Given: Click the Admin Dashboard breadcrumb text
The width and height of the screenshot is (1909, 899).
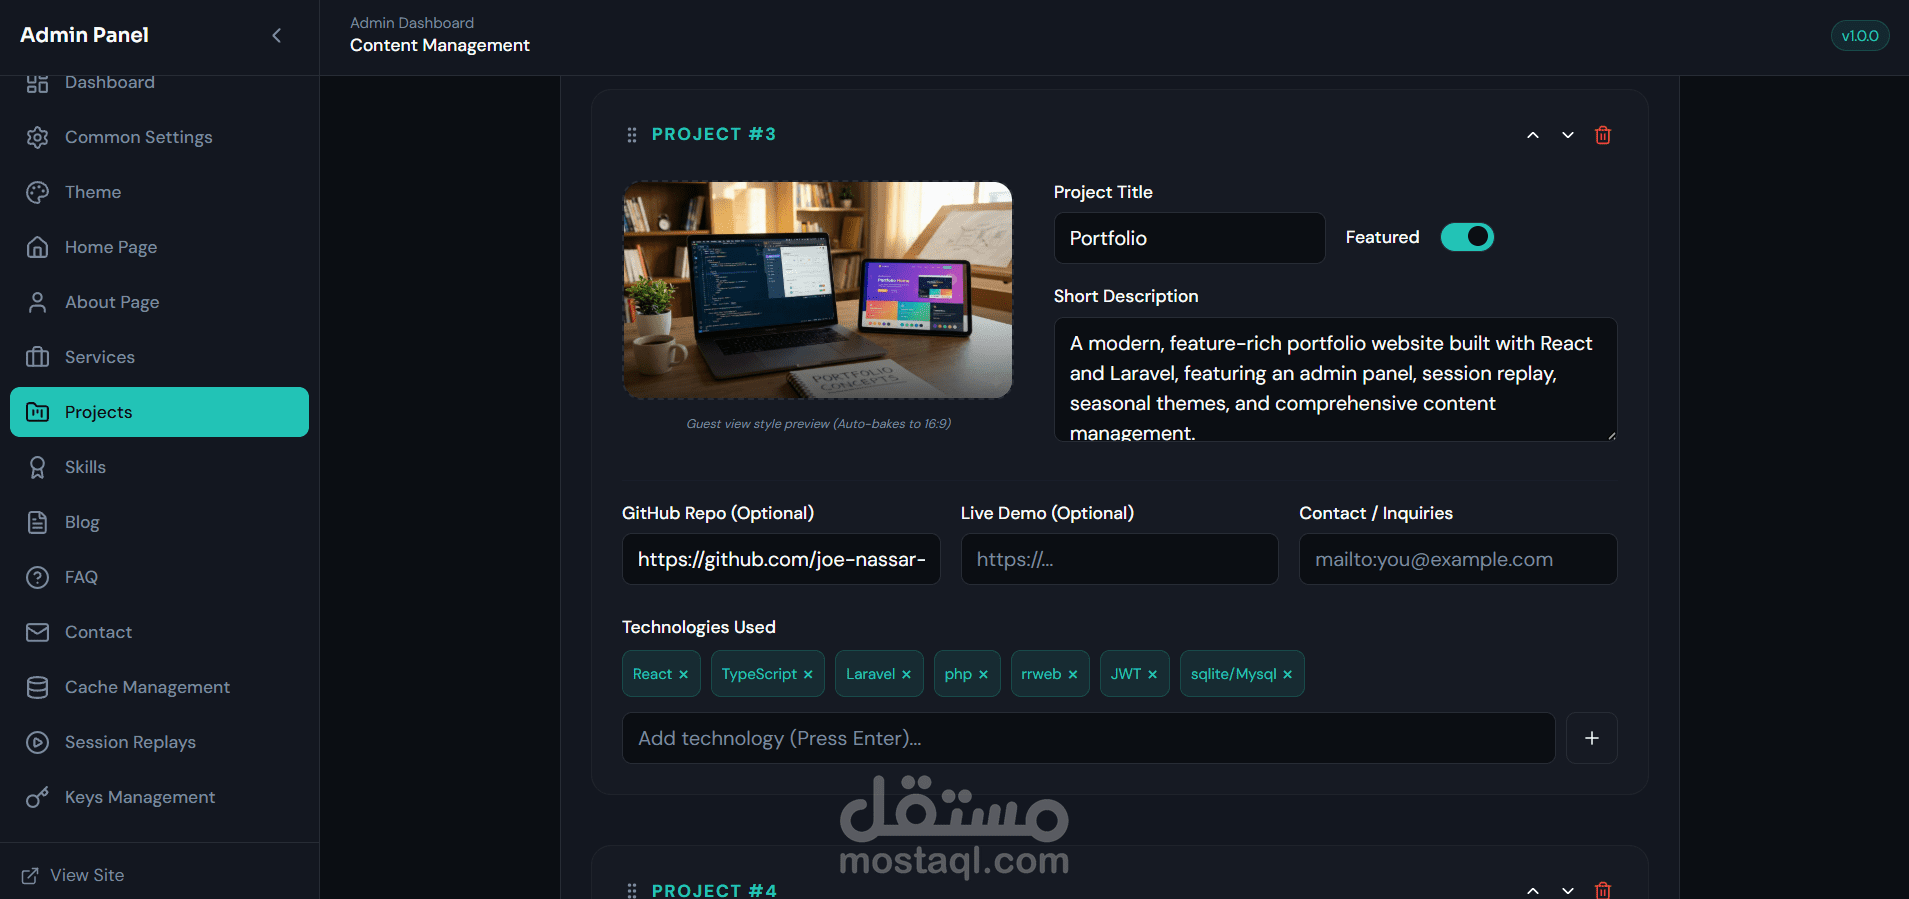Looking at the screenshot, I should pyautogui.click(x=412, y=23).
